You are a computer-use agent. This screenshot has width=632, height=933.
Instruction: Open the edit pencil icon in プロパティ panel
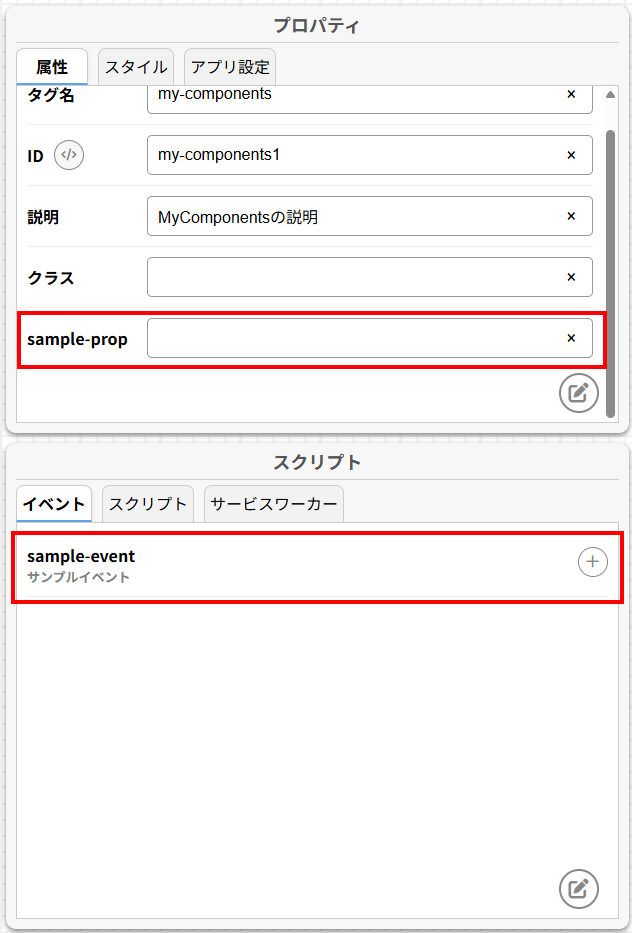[x=579, y=393]
